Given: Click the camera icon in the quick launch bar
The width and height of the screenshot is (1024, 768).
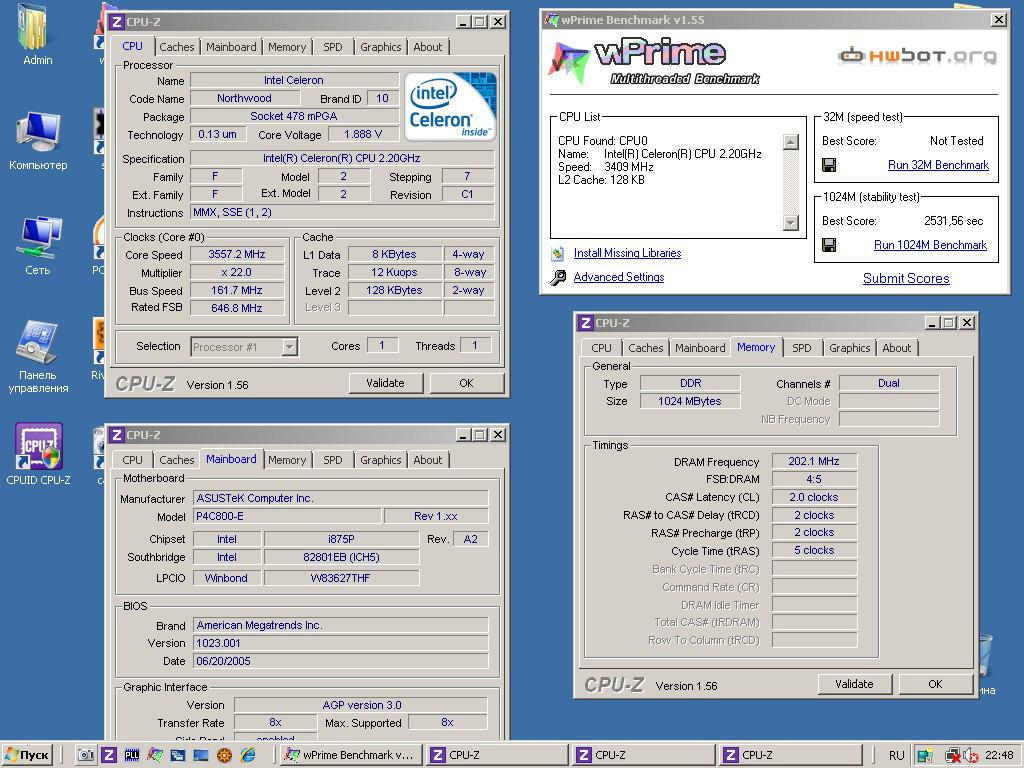Looking at the screenshot, I should (x=86, y=756).
